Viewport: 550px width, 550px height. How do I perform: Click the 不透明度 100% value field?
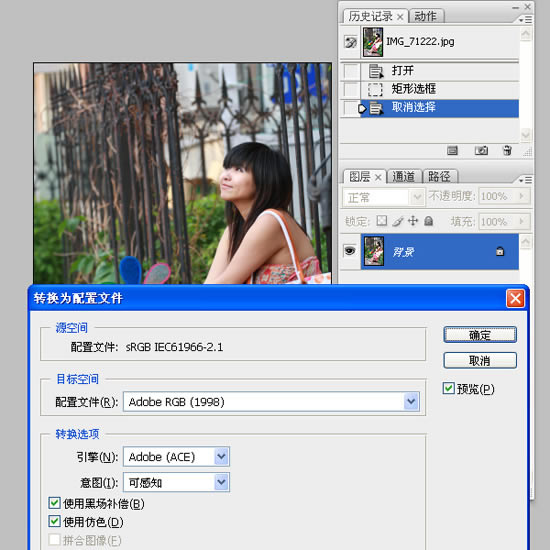pyautogui.click(x=497, y=196)
